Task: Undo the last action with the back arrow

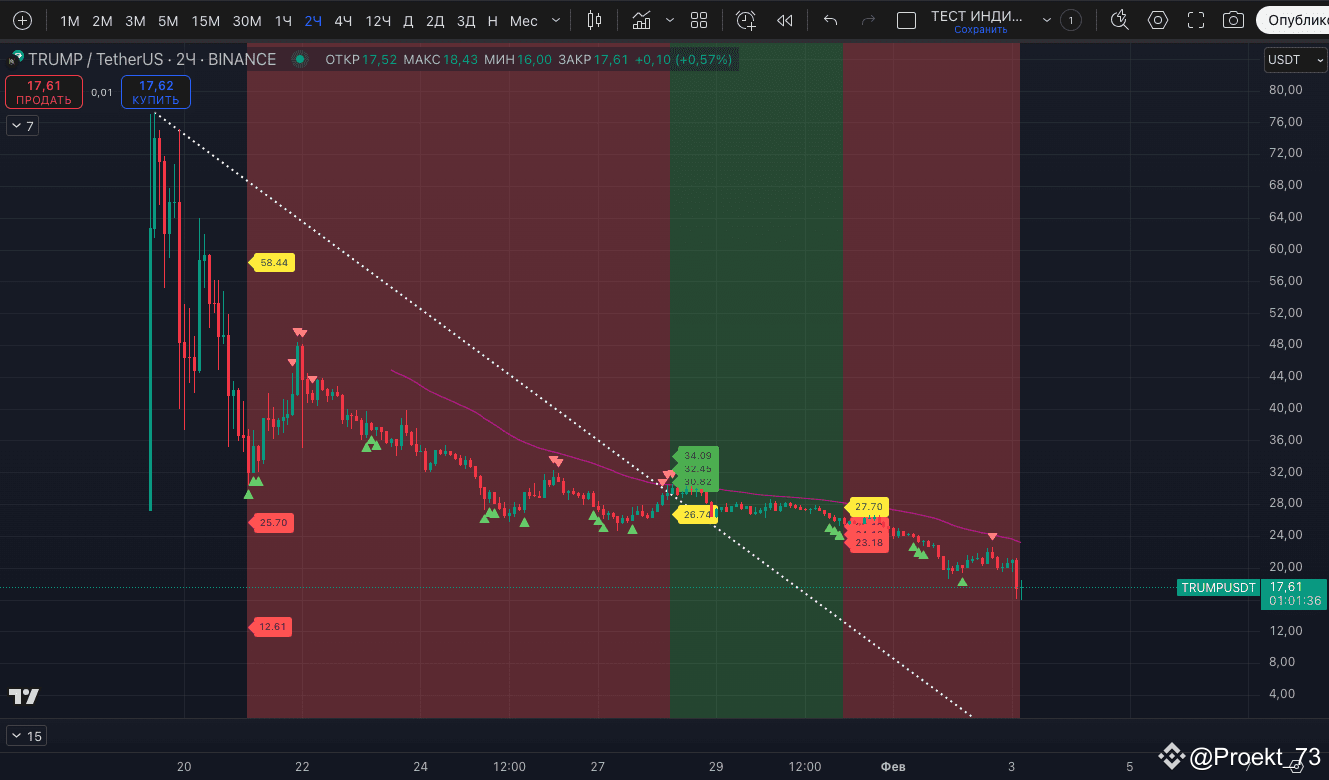Action: pos(830,20)
